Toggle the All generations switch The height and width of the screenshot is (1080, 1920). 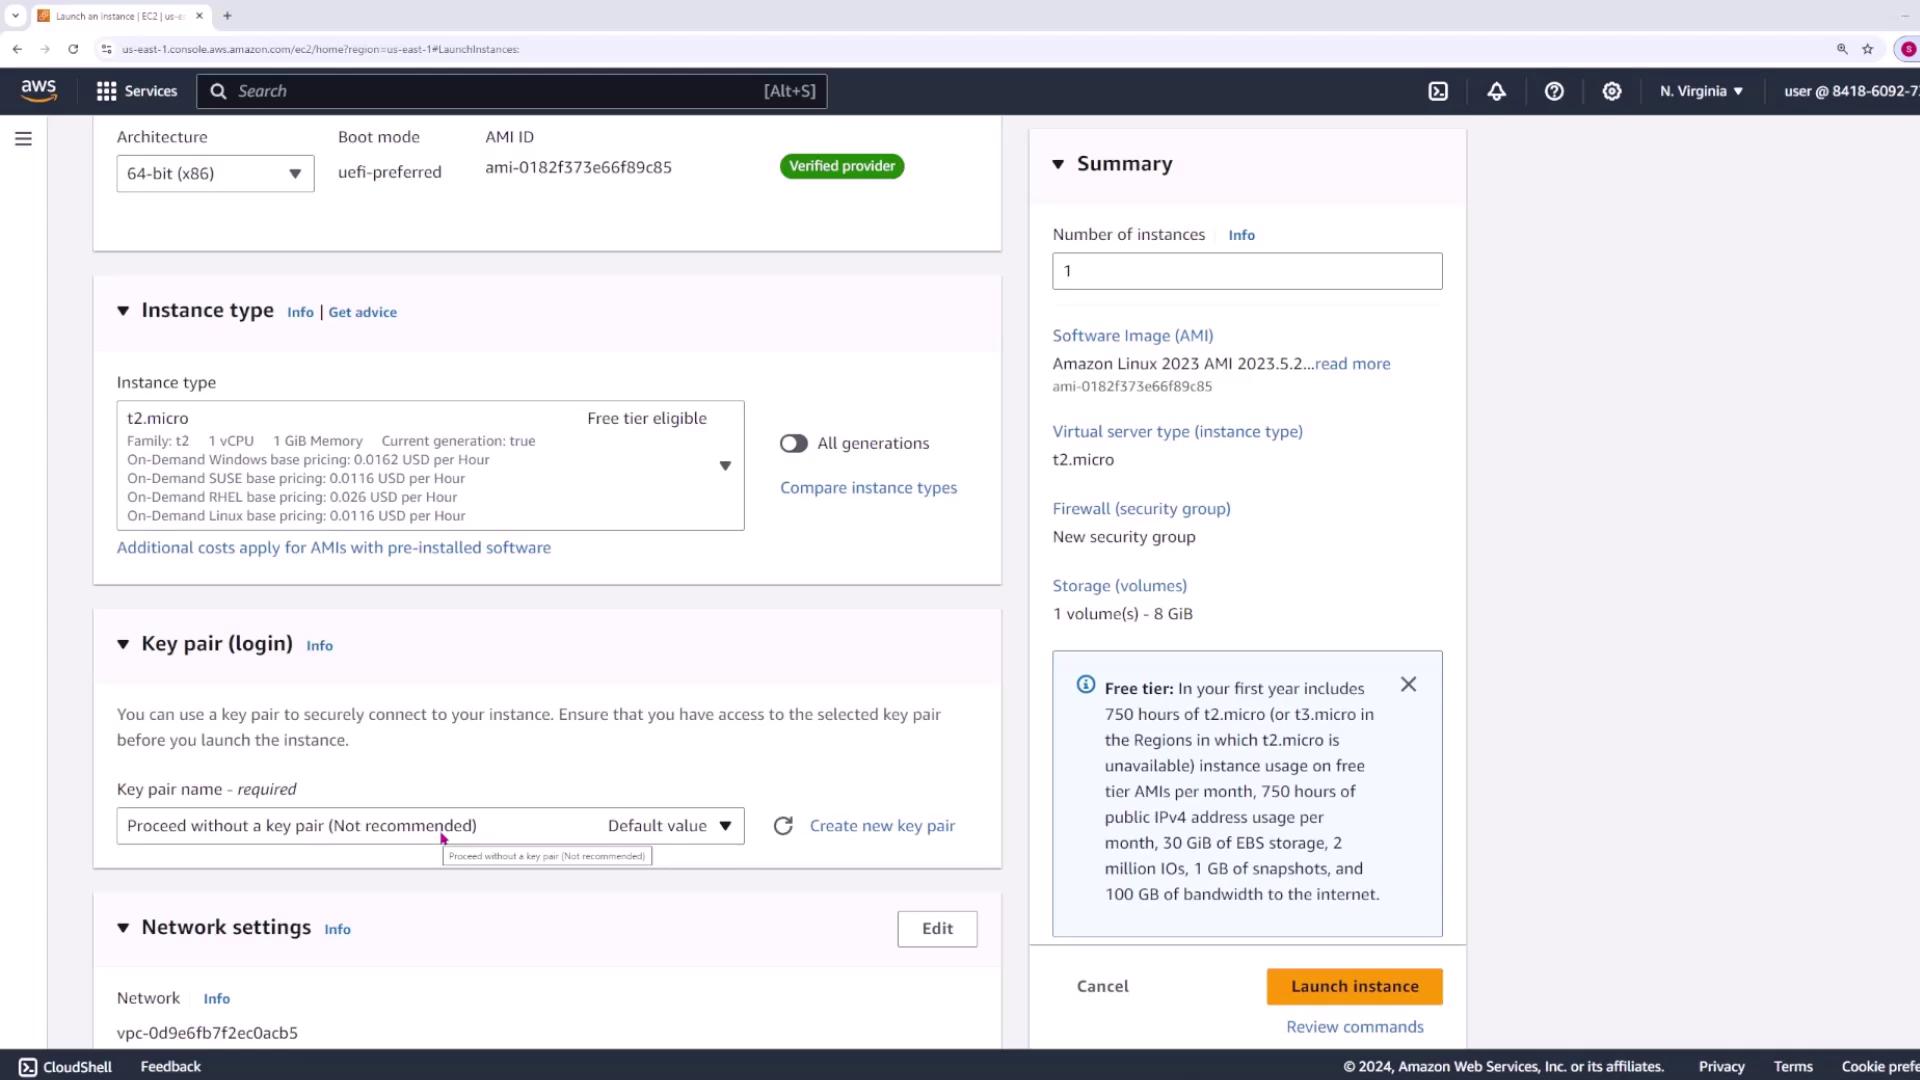794,443
